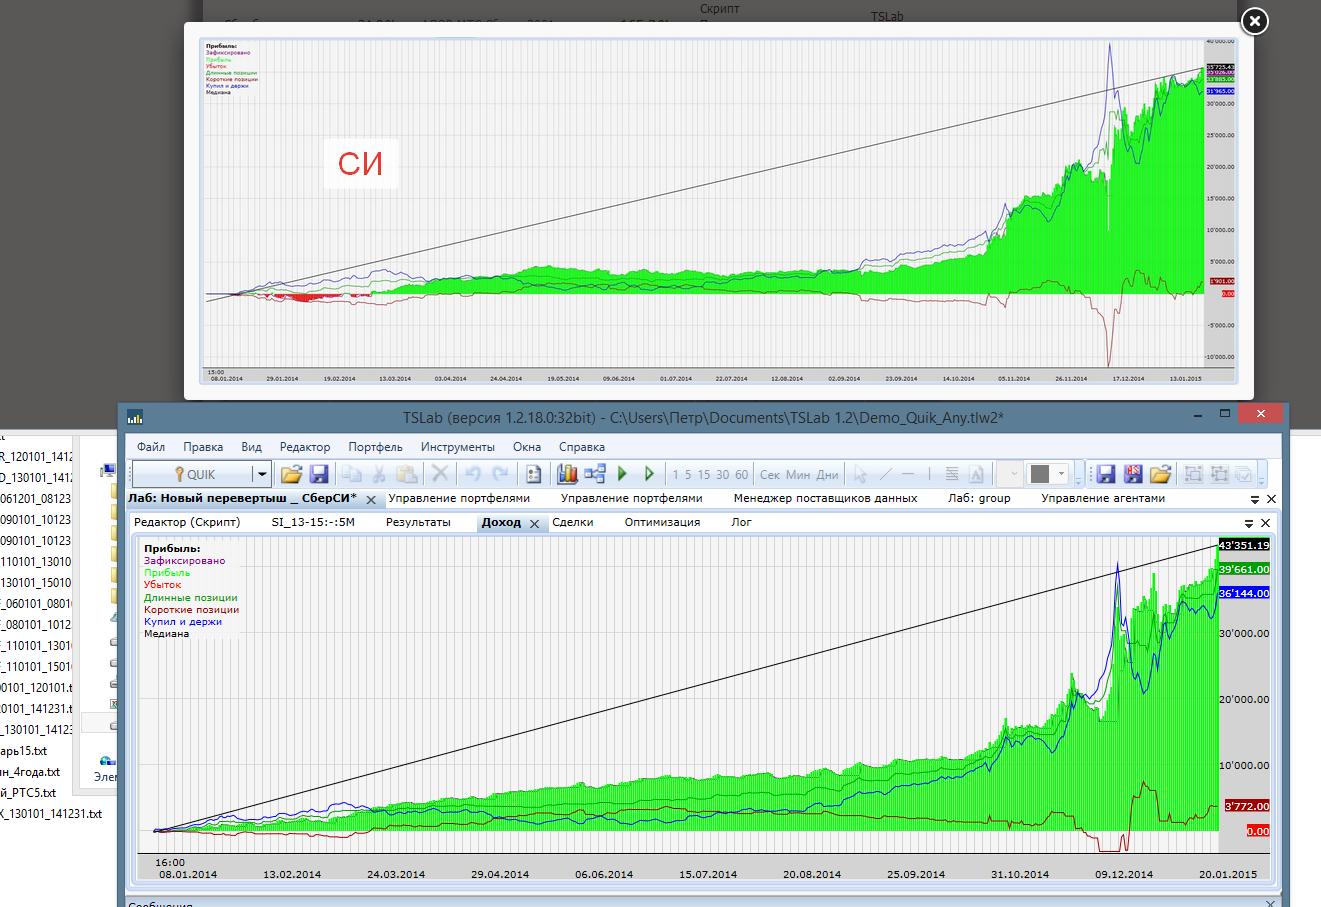
Task: Open the QUIK provider dropdown arrow
Action: pos(262,474)
